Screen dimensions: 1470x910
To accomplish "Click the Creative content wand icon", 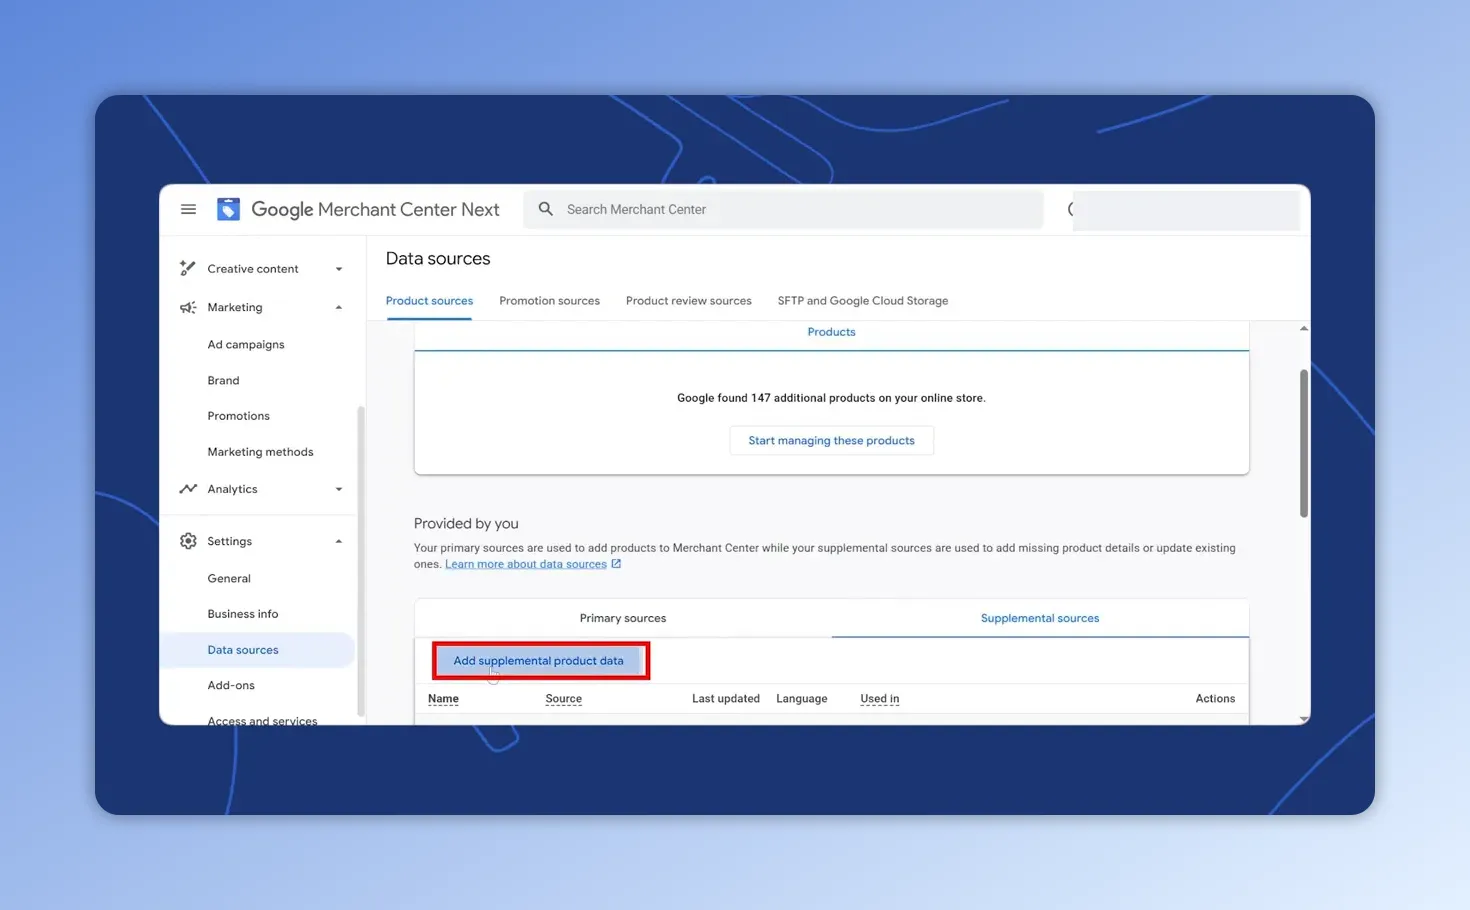I will point(188,268).
